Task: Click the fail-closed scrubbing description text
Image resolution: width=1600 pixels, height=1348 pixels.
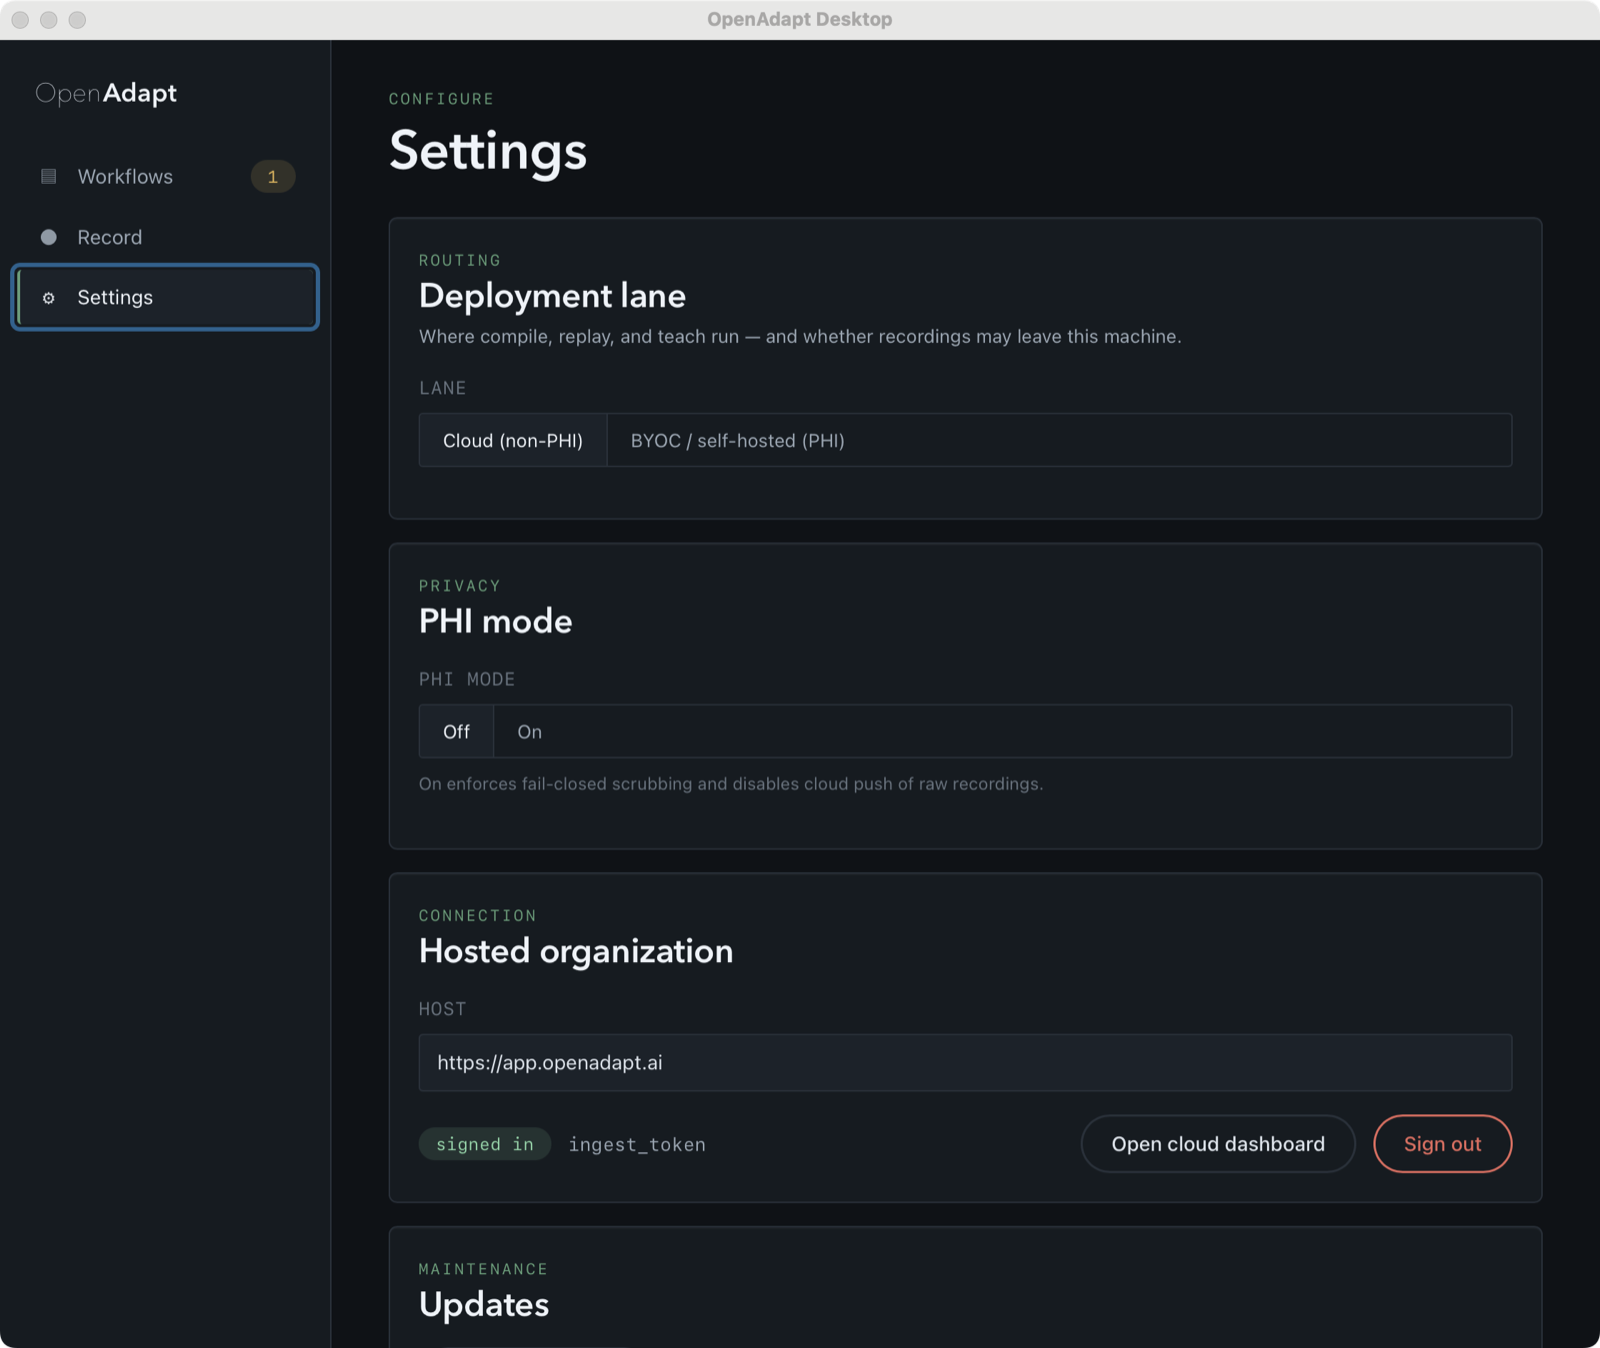Action: pos(731,784)
